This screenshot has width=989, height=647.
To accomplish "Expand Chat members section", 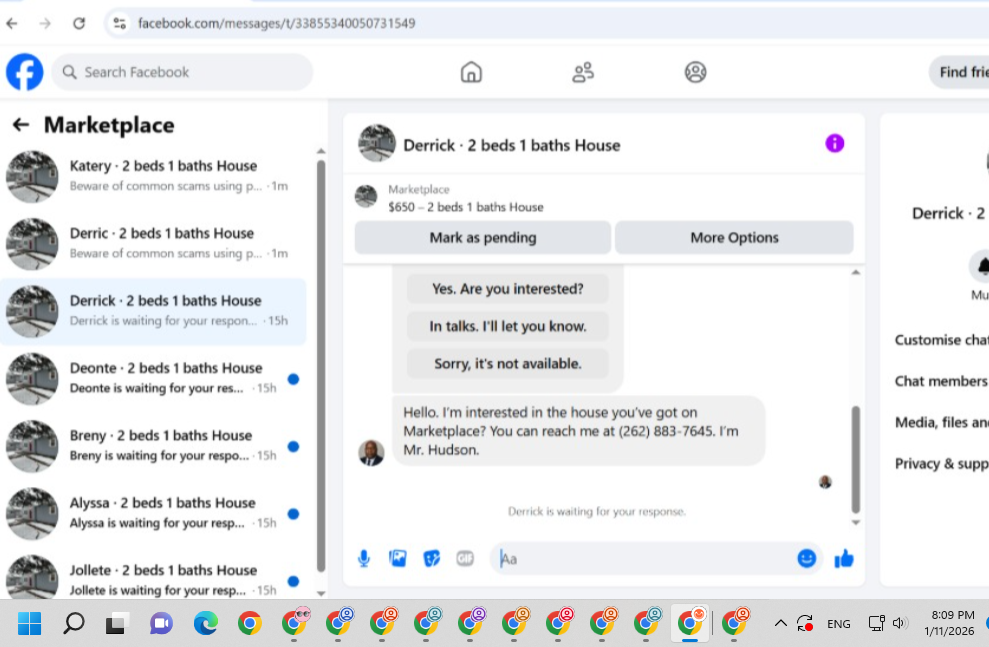I will coord(942,381).
